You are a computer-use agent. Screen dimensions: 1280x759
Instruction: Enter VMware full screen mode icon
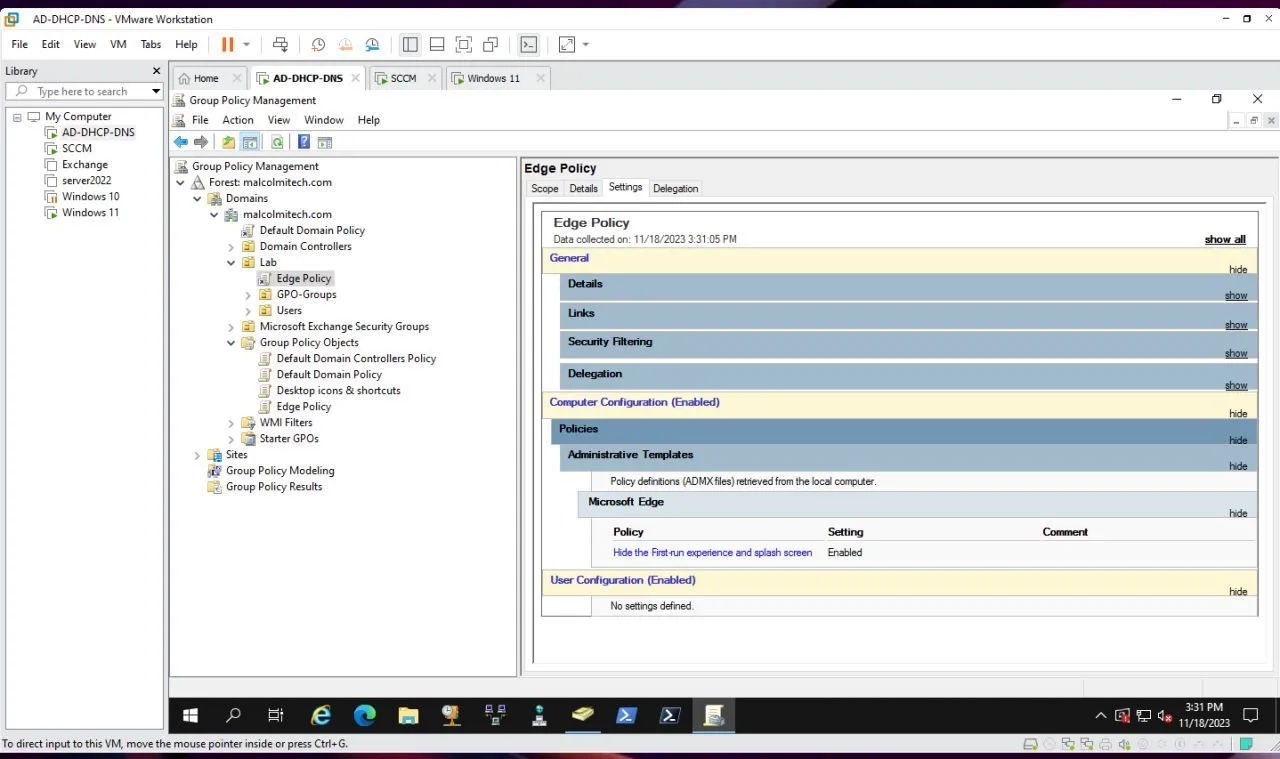coord(463,45)
